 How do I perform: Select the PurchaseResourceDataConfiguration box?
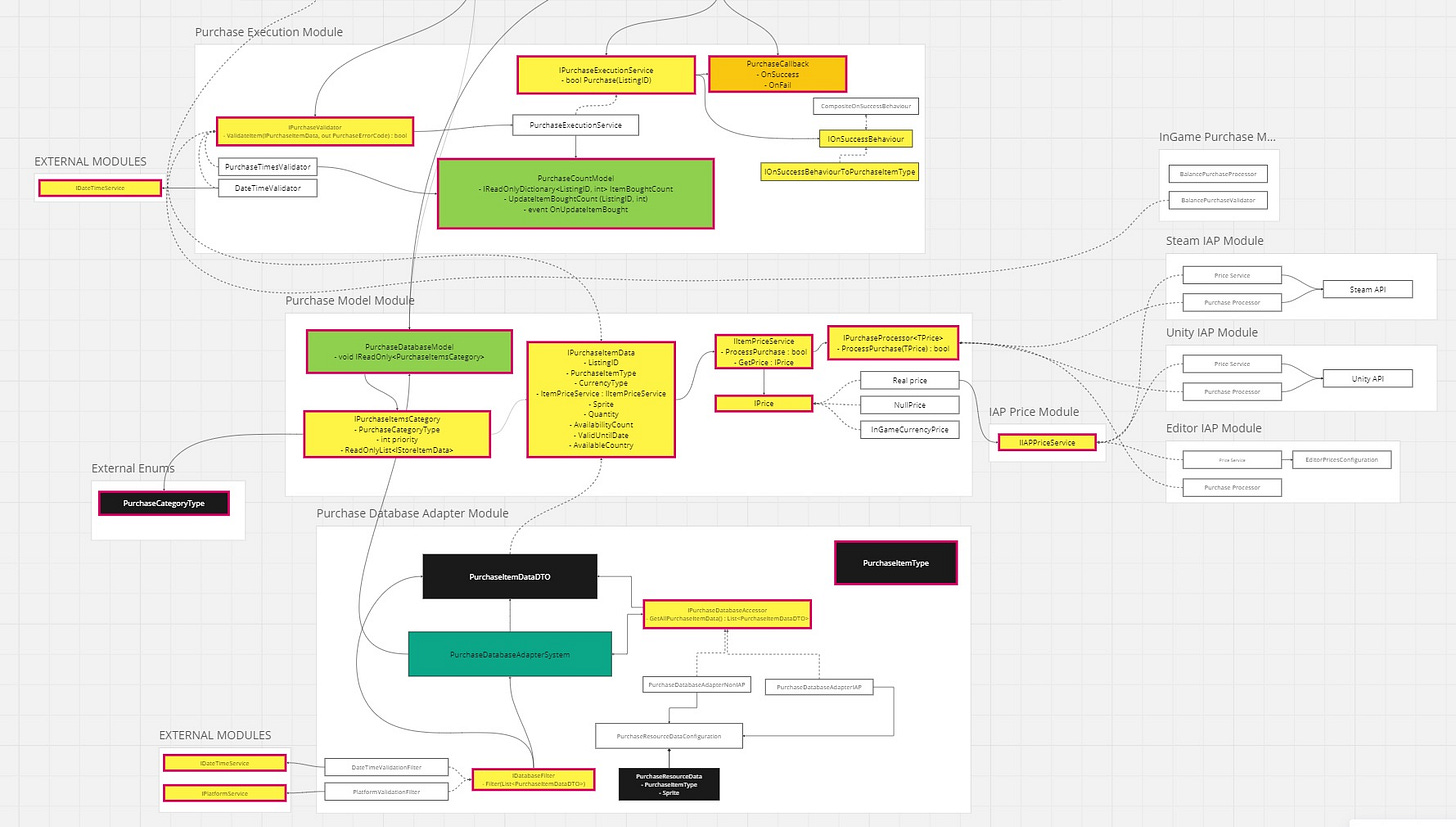pyautogui.click(x=670, y=736)
